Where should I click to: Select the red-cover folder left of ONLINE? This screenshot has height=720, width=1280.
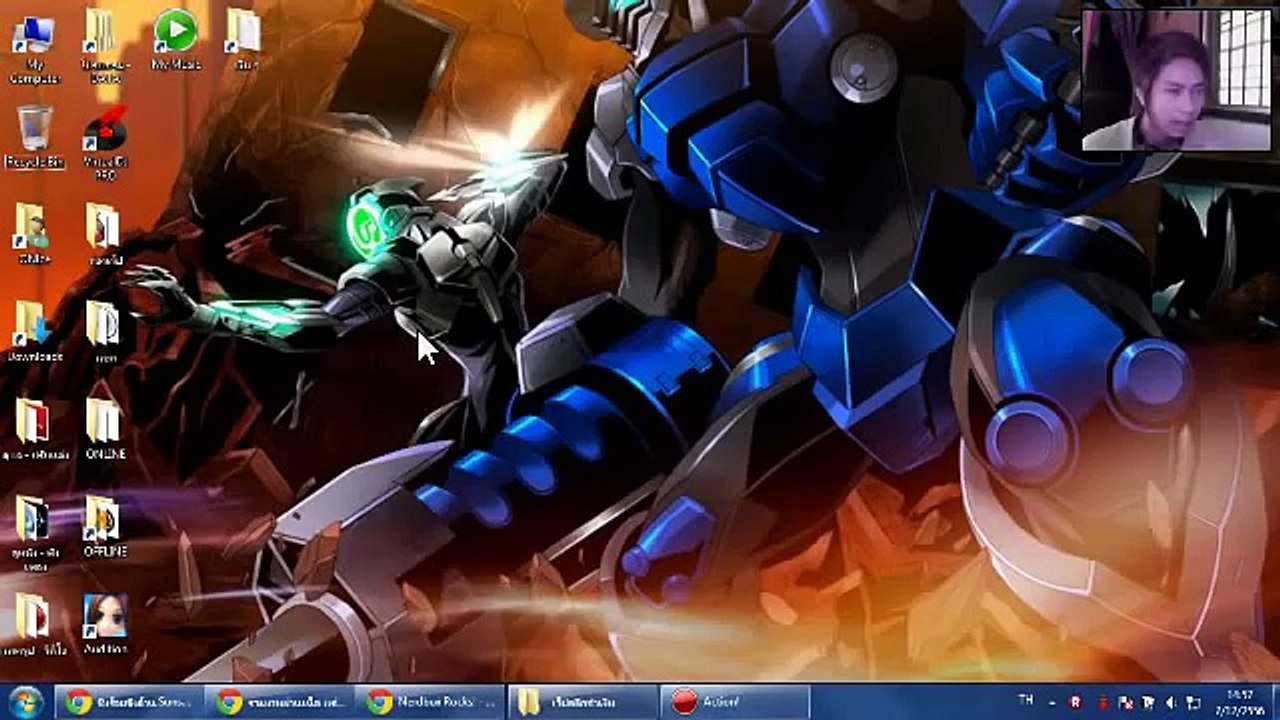34,428
